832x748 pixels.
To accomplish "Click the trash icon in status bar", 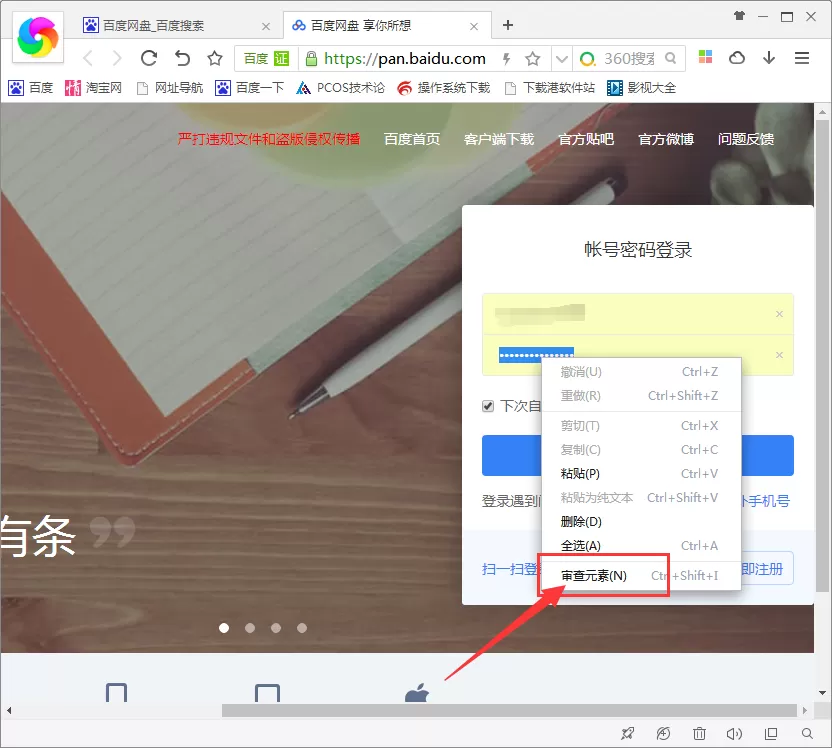I will pyautogui.click(x=699, y=734).
